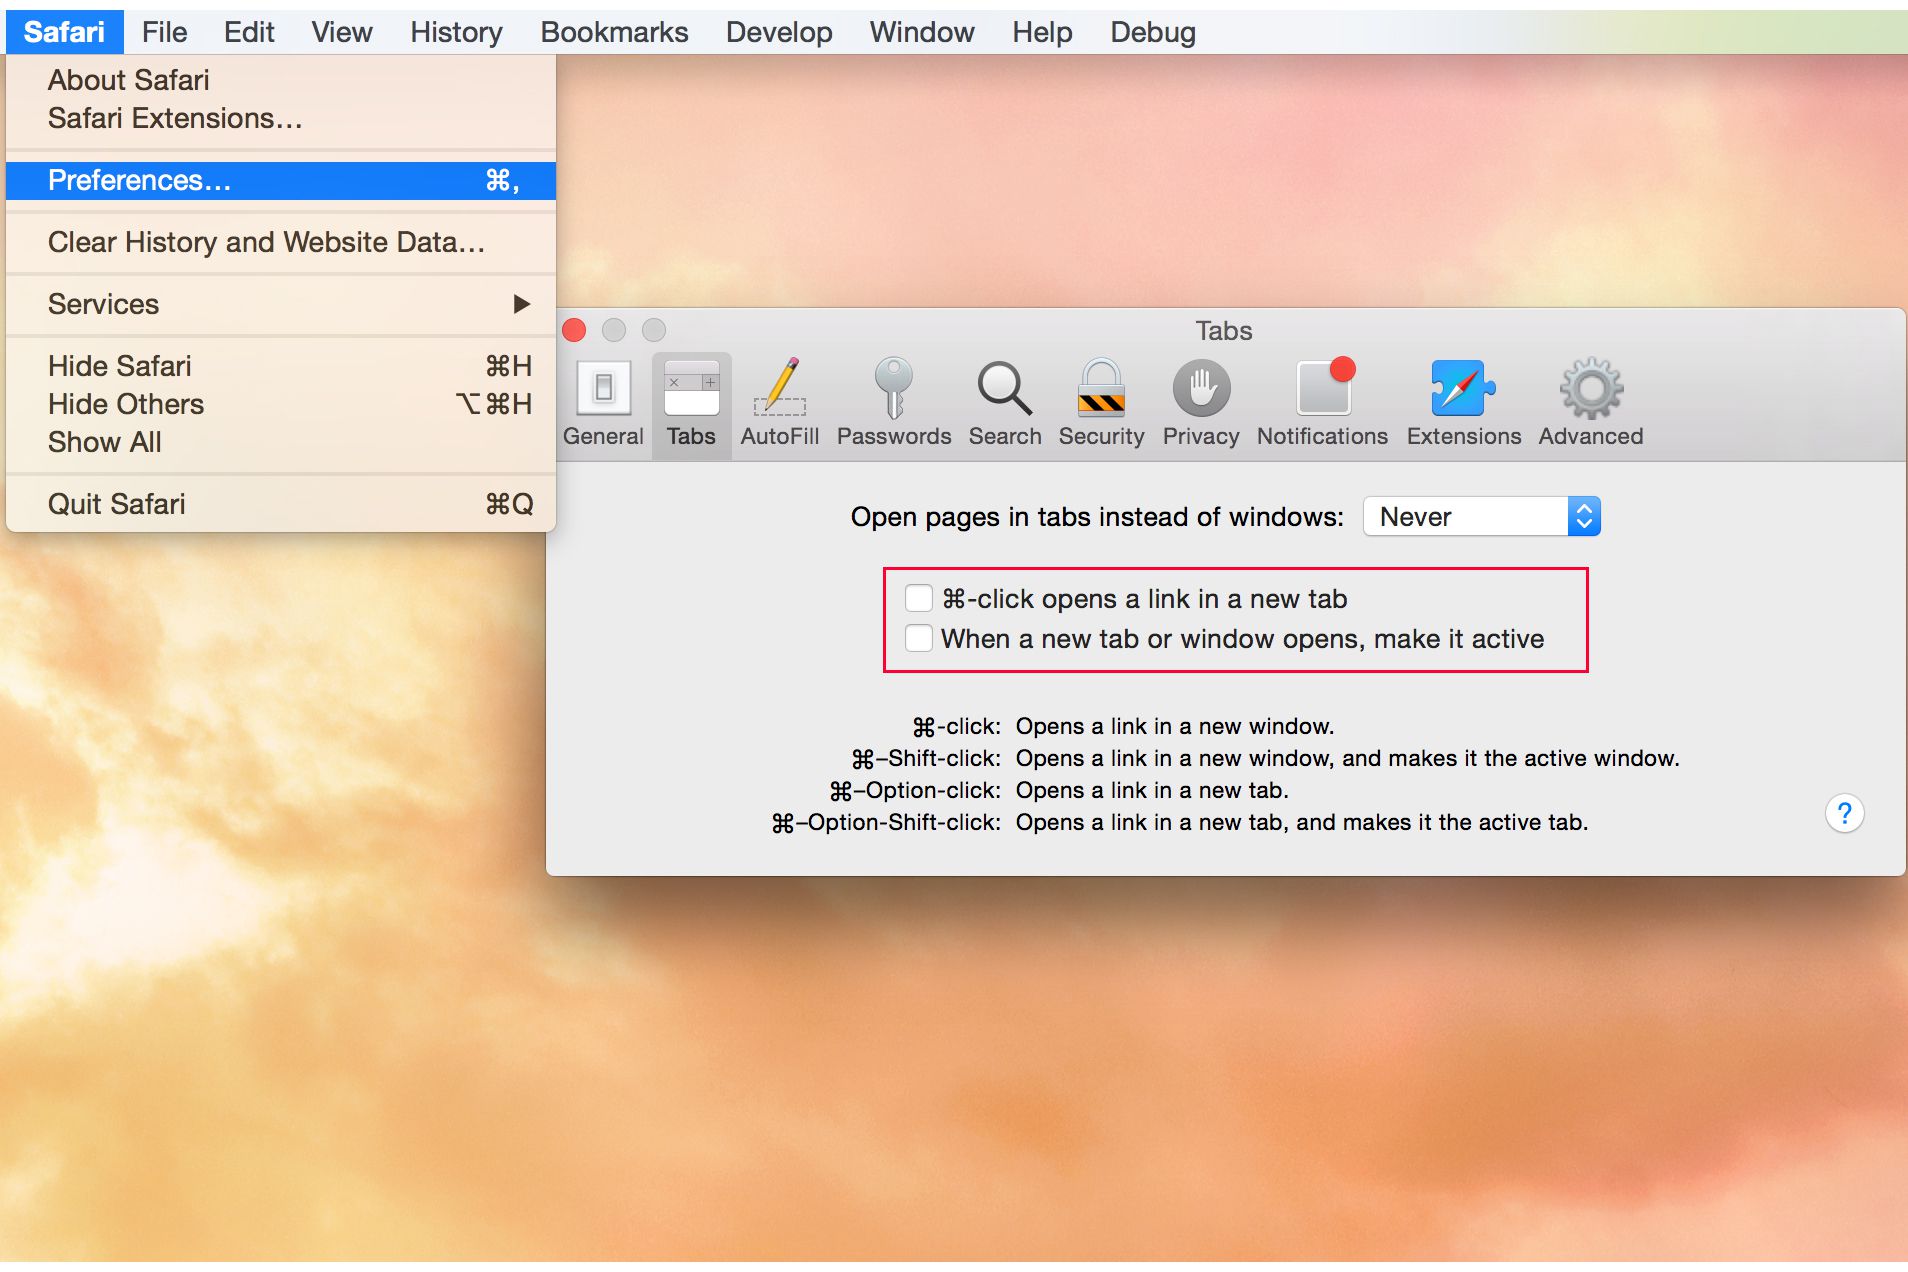Enable make new tab or window active
The image size is (1908, 1272).
[x=918, y=638]
